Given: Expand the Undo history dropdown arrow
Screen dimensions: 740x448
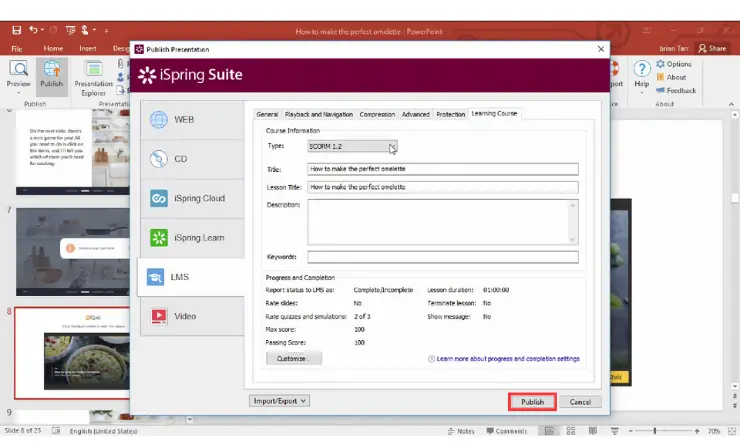Looking at the screenshot, I should click(x=42, y=30).
